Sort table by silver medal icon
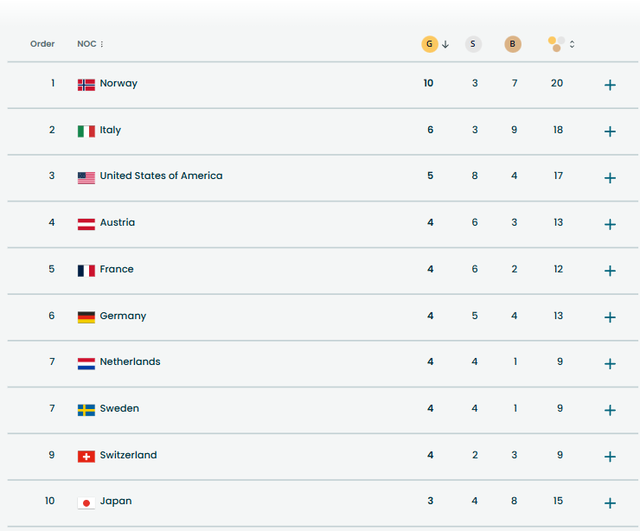The width and height of the screenshot is (640, 531). 473,44
